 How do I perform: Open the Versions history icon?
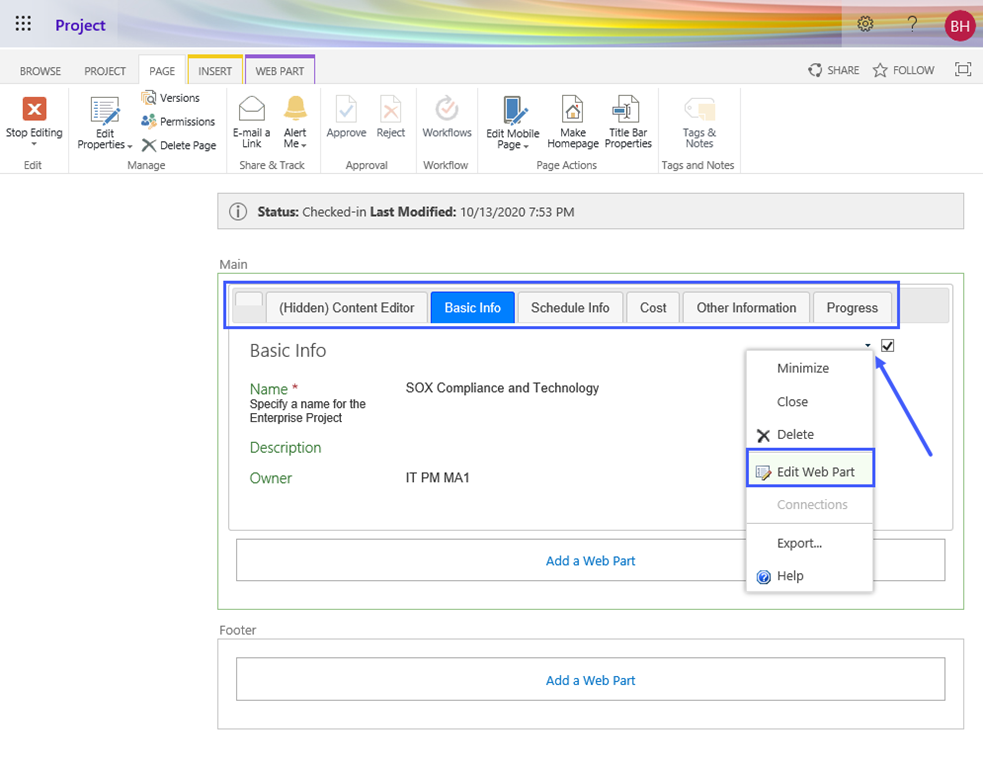click(x=149, y=98)
